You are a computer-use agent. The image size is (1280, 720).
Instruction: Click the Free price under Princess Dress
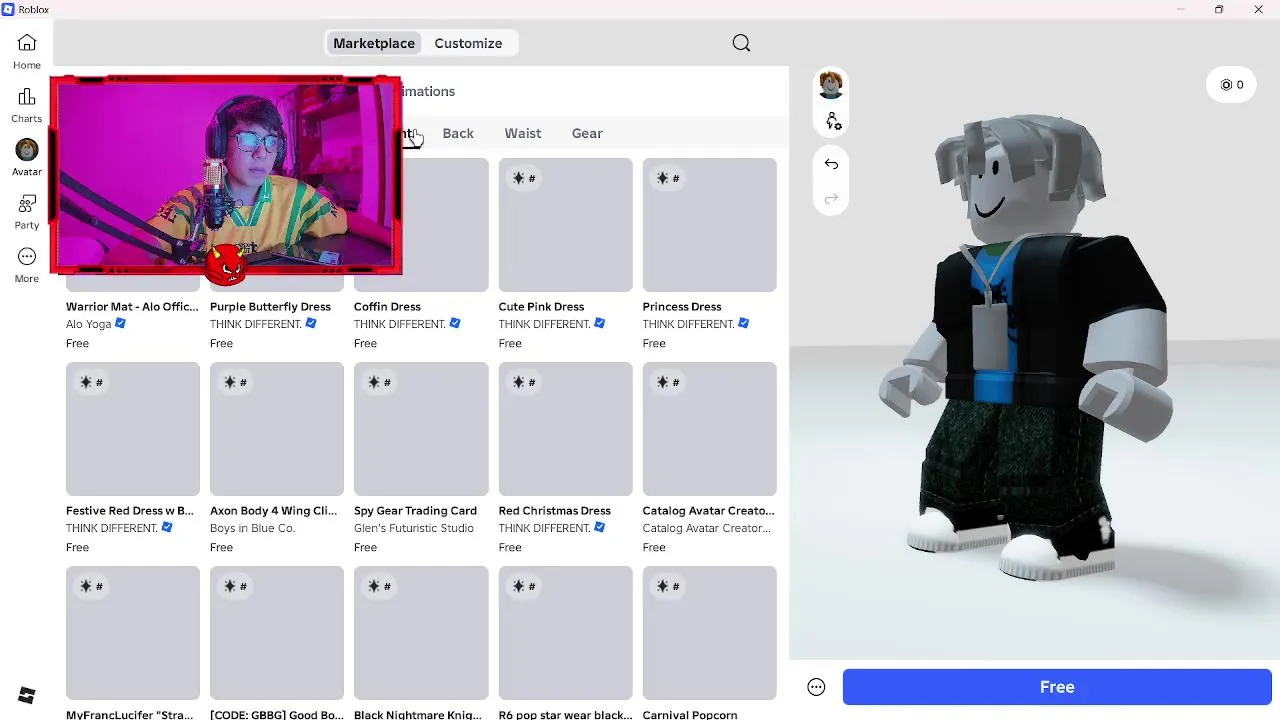coord(654,343)
